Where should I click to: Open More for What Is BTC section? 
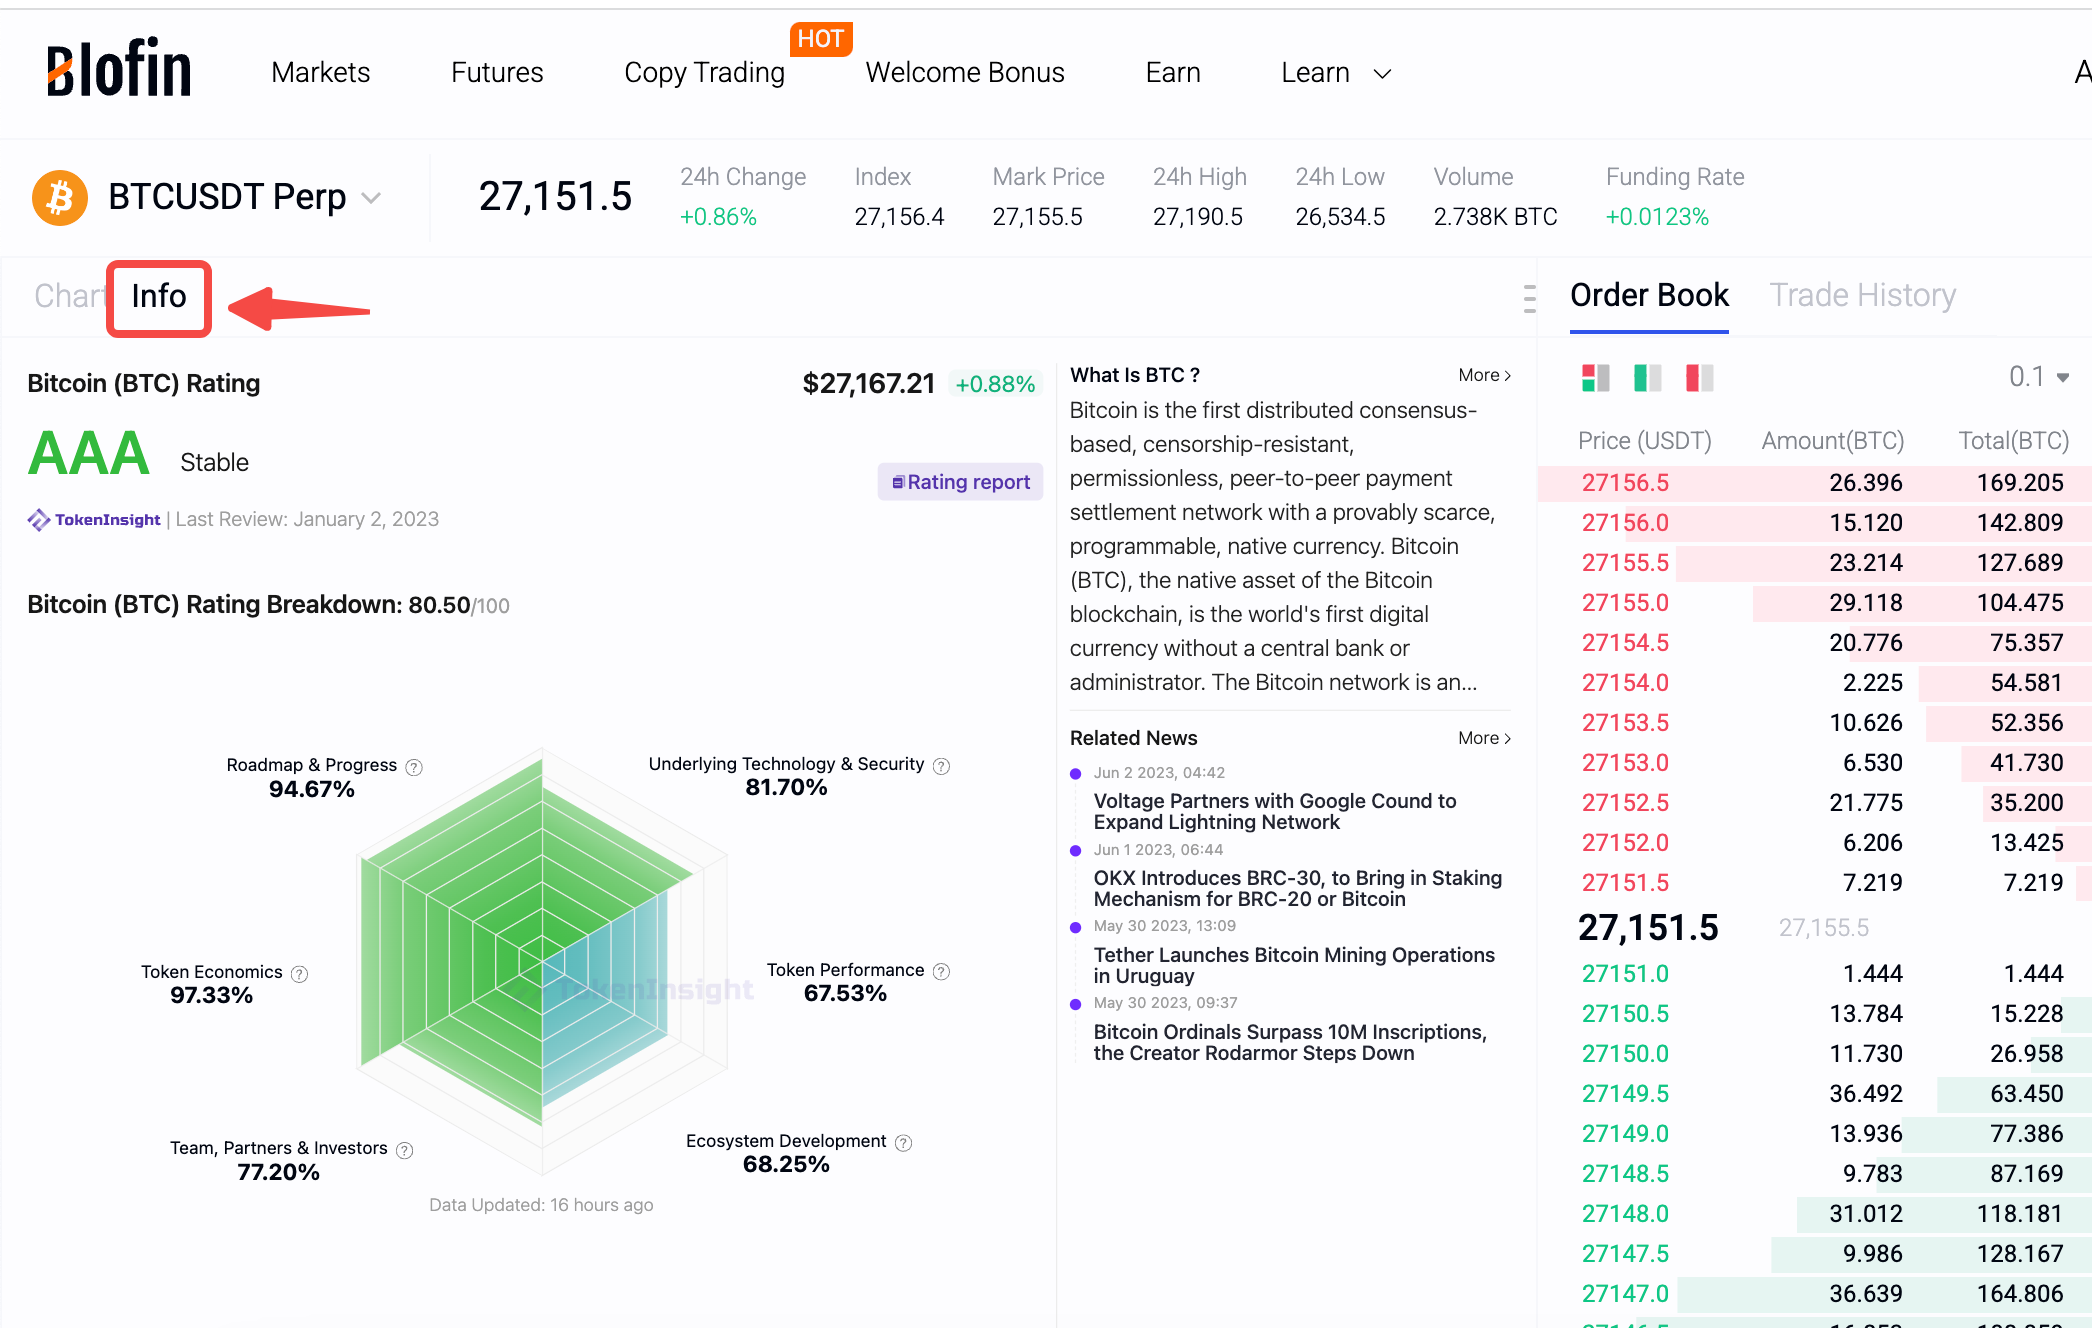(x=1484, y=375)
